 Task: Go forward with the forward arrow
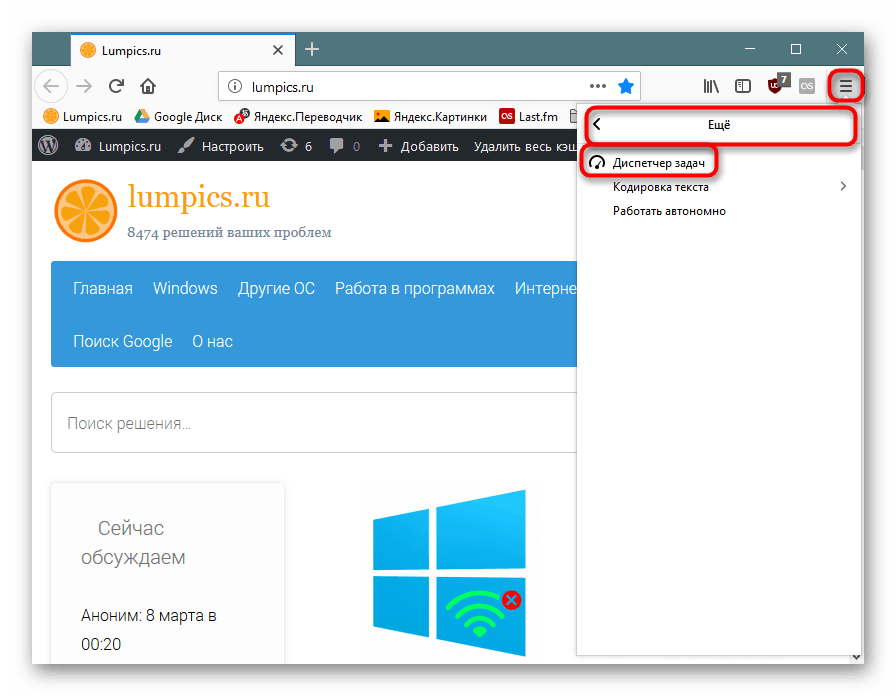pos(84,86)
